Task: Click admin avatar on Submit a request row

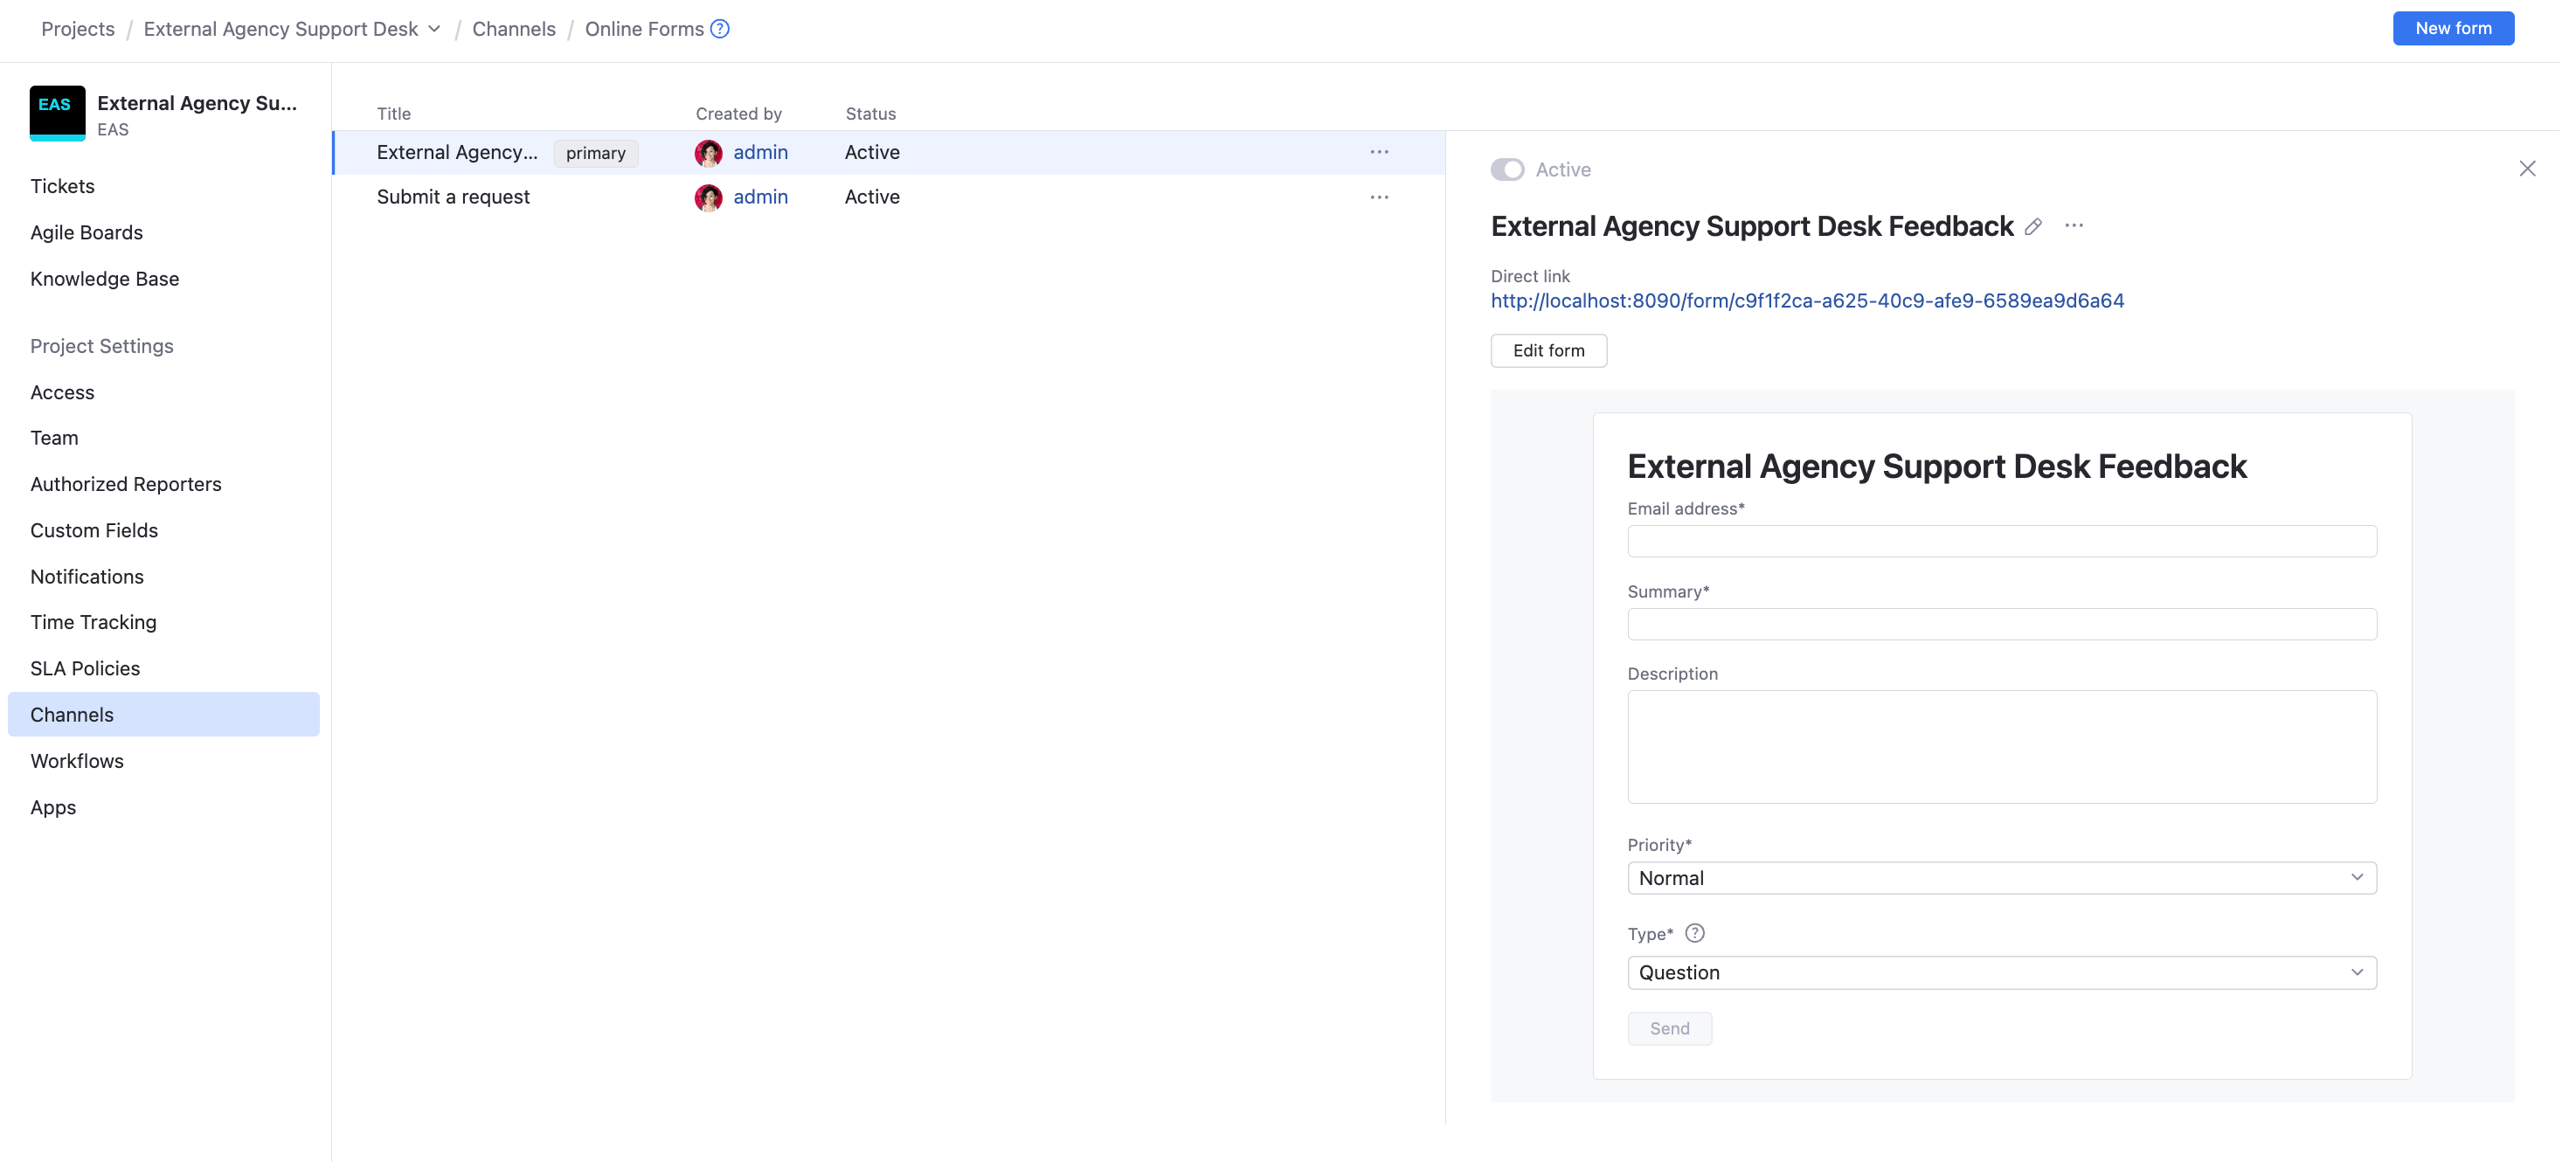Action: pyautogui.click(x=709, y=197)
